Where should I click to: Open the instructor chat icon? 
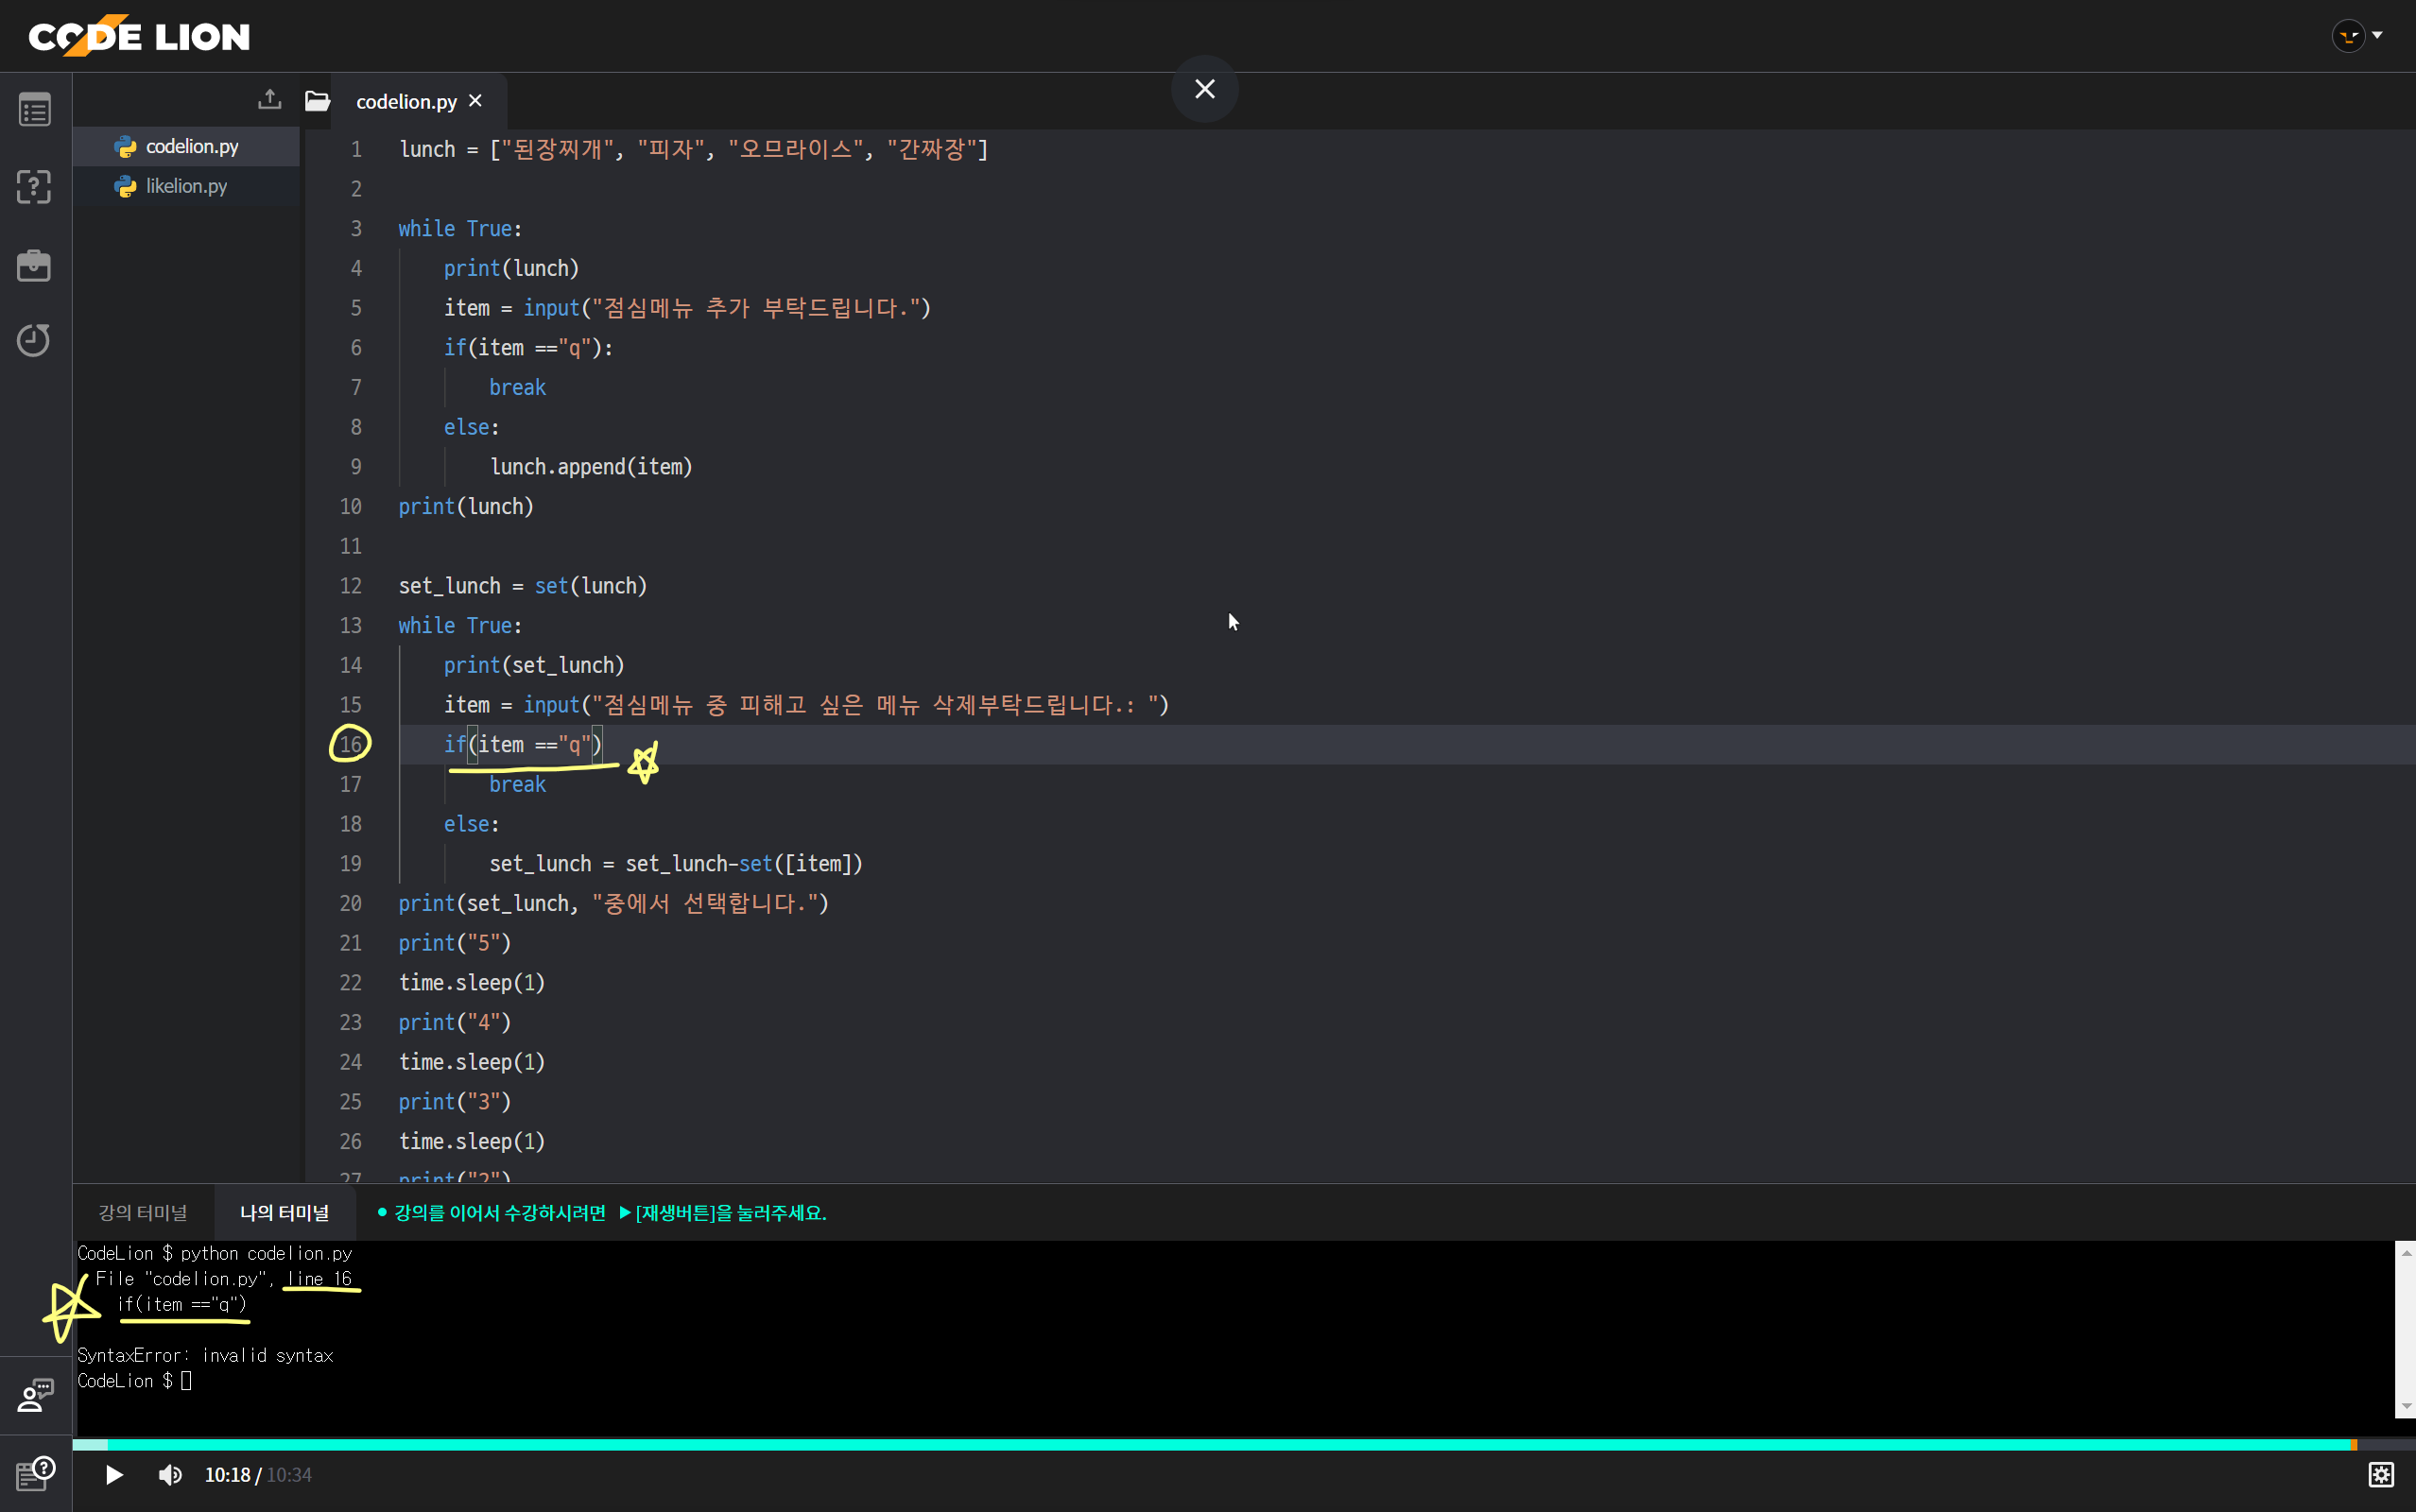pos(35,1395)
